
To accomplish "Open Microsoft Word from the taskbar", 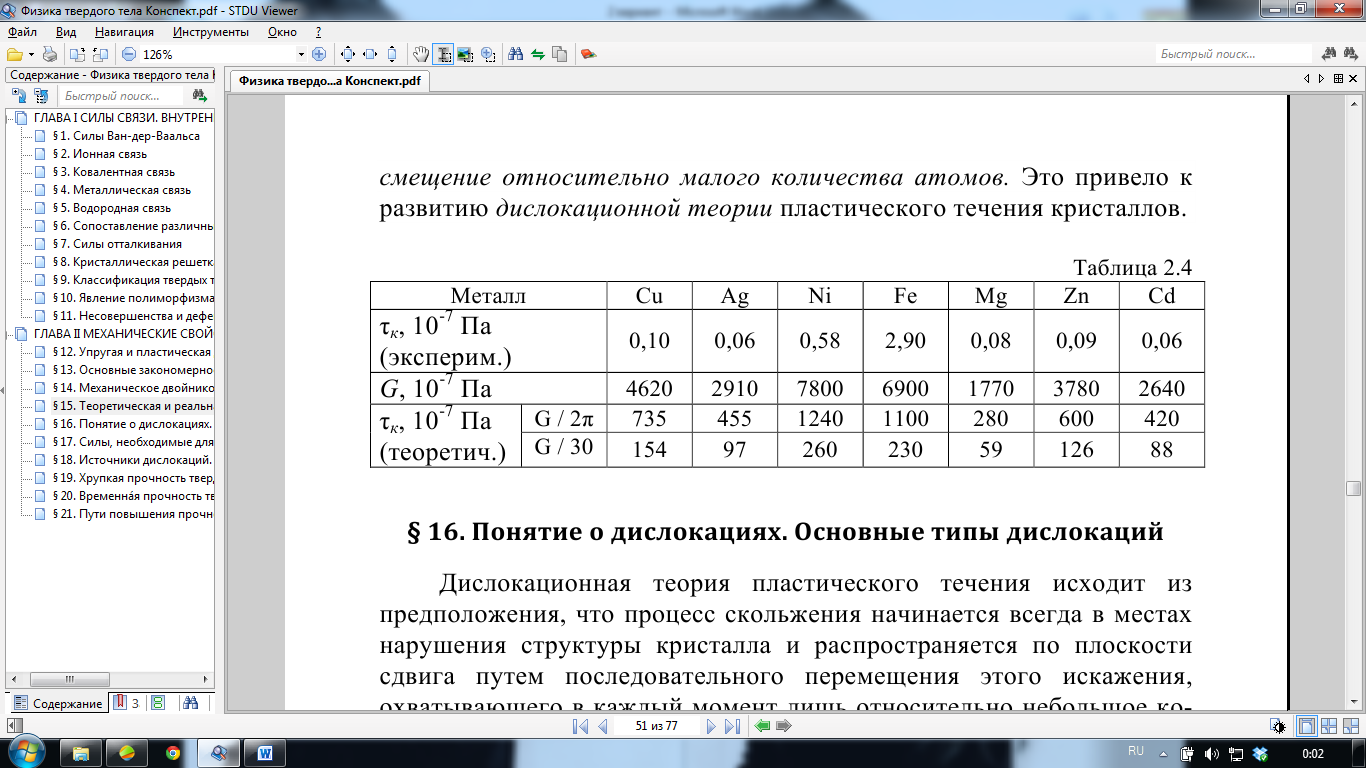I will tap(265, 752).
